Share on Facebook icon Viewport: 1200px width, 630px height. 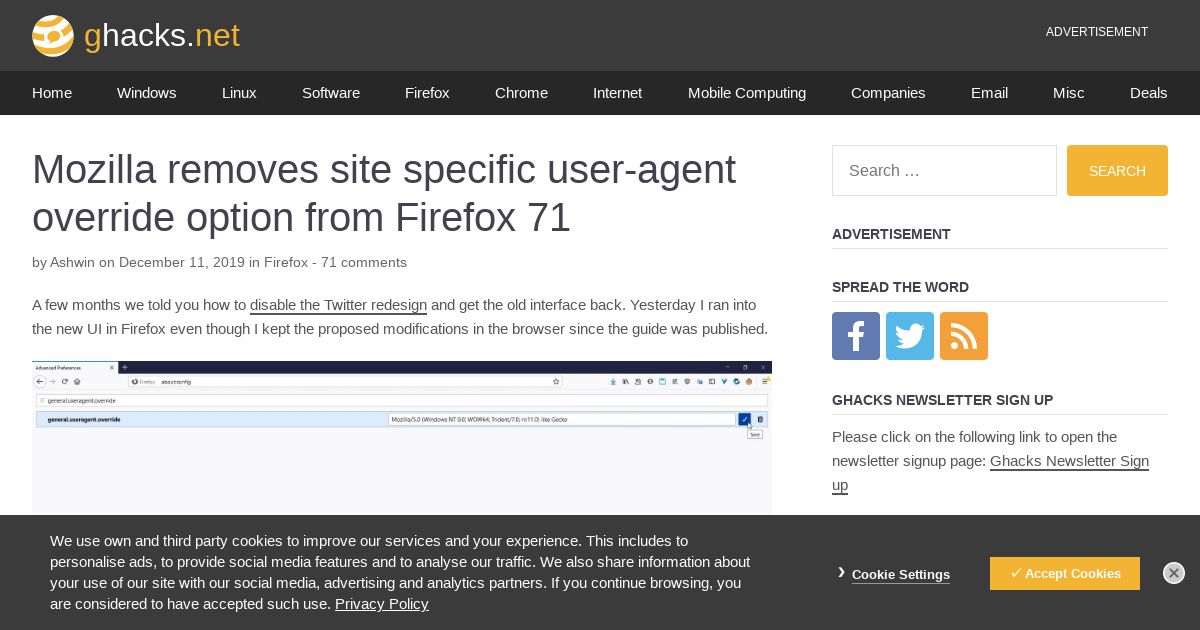click(856, 336)
